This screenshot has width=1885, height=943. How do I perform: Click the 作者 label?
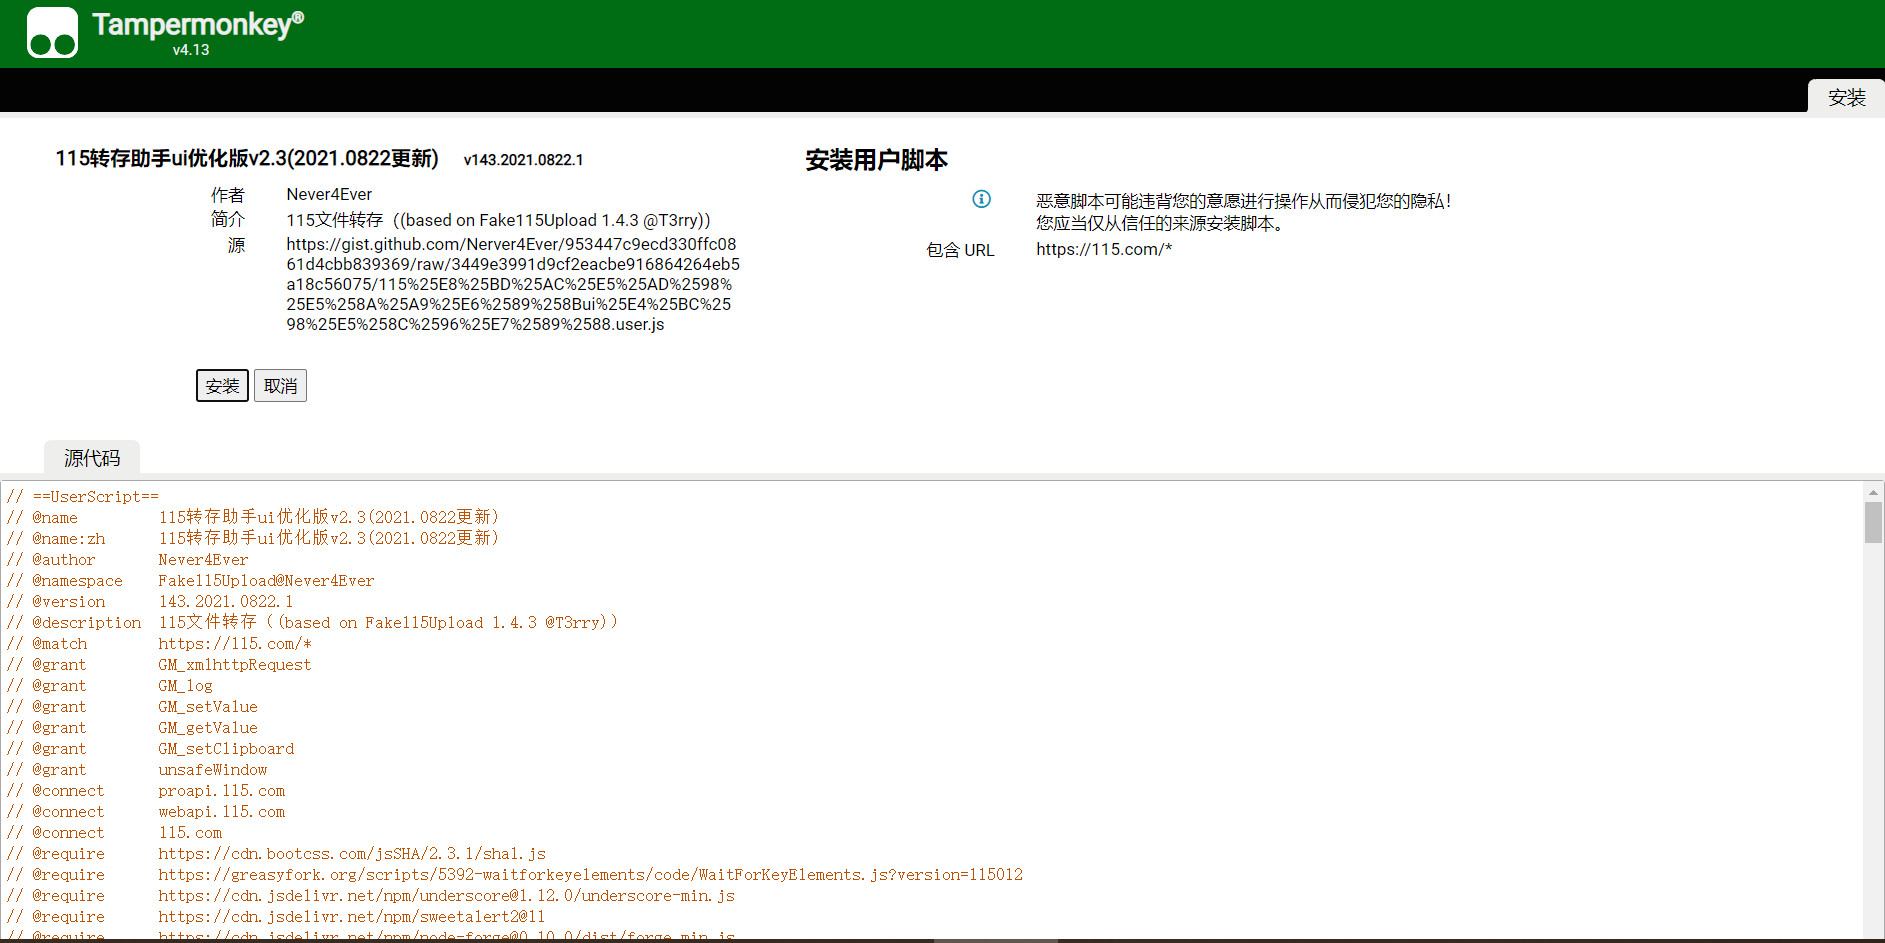coord(228,195)
